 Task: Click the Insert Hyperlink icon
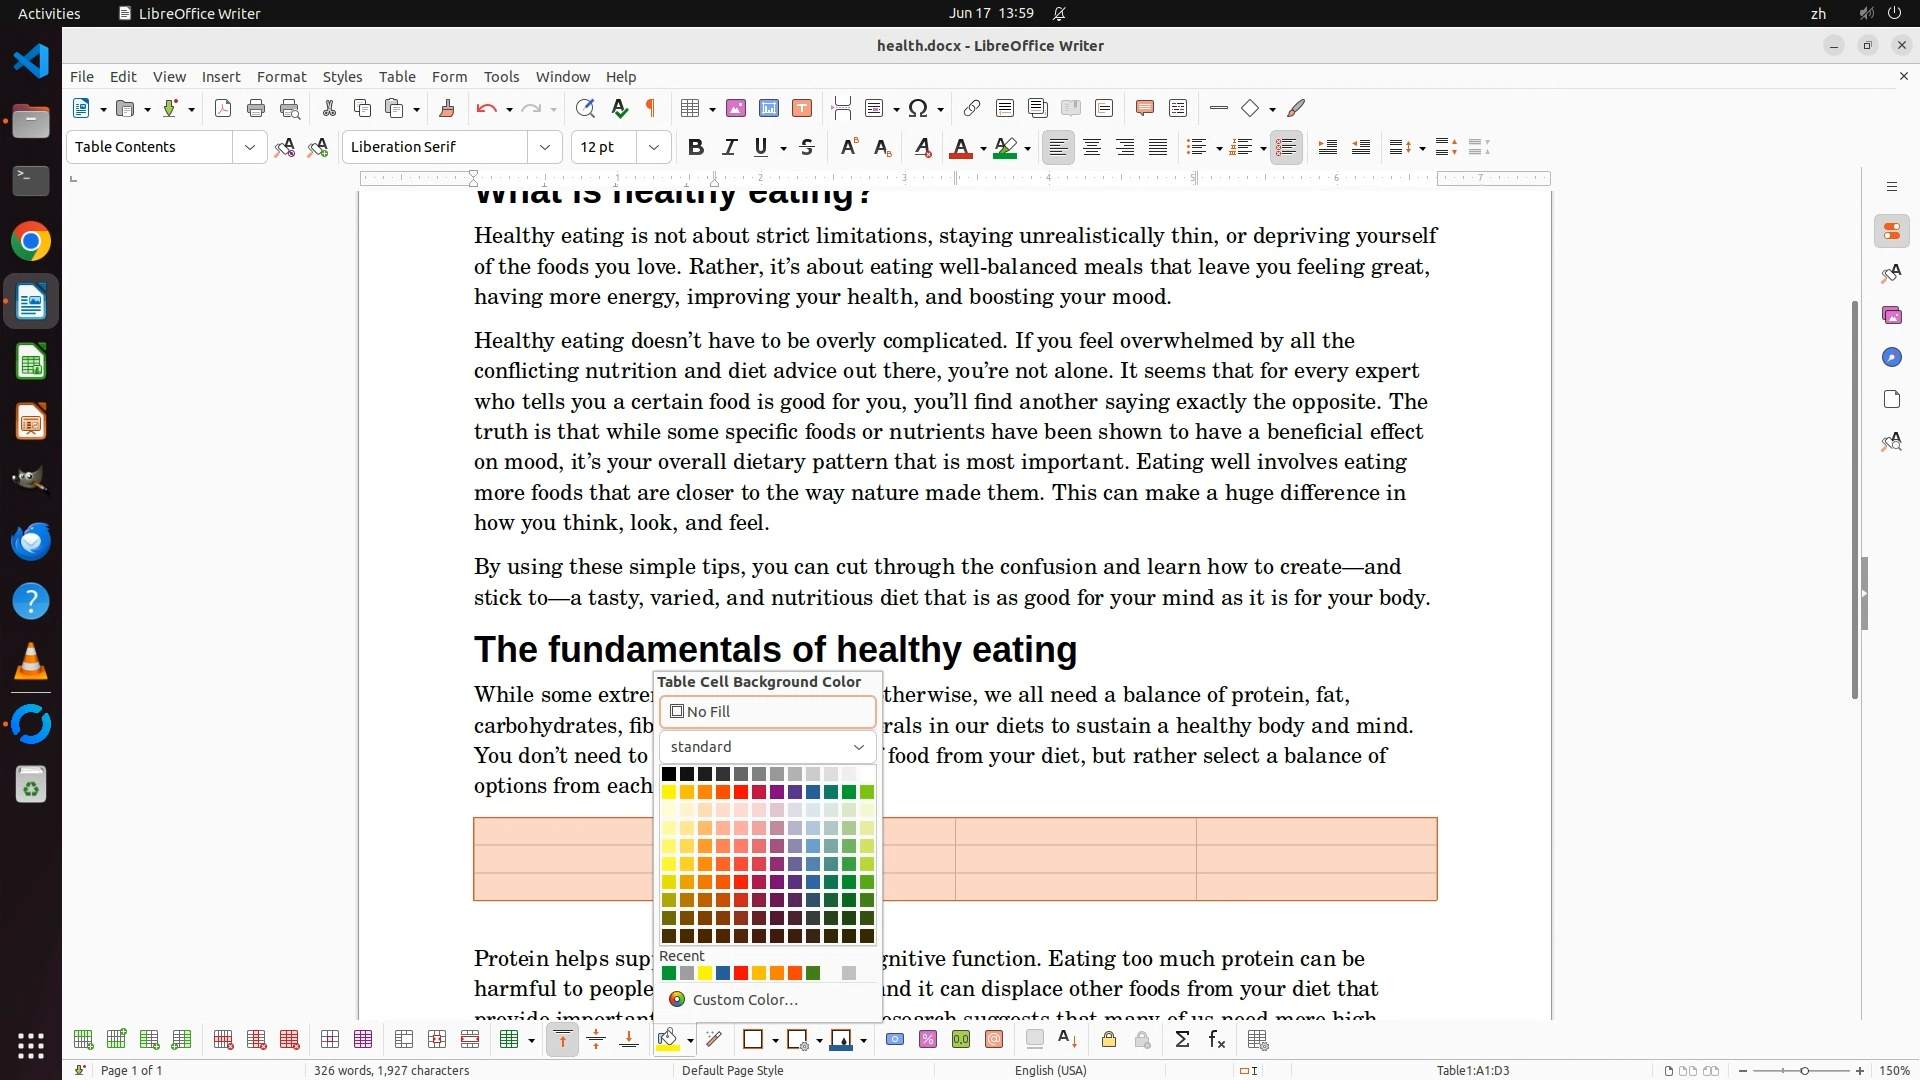pos(971,109)
